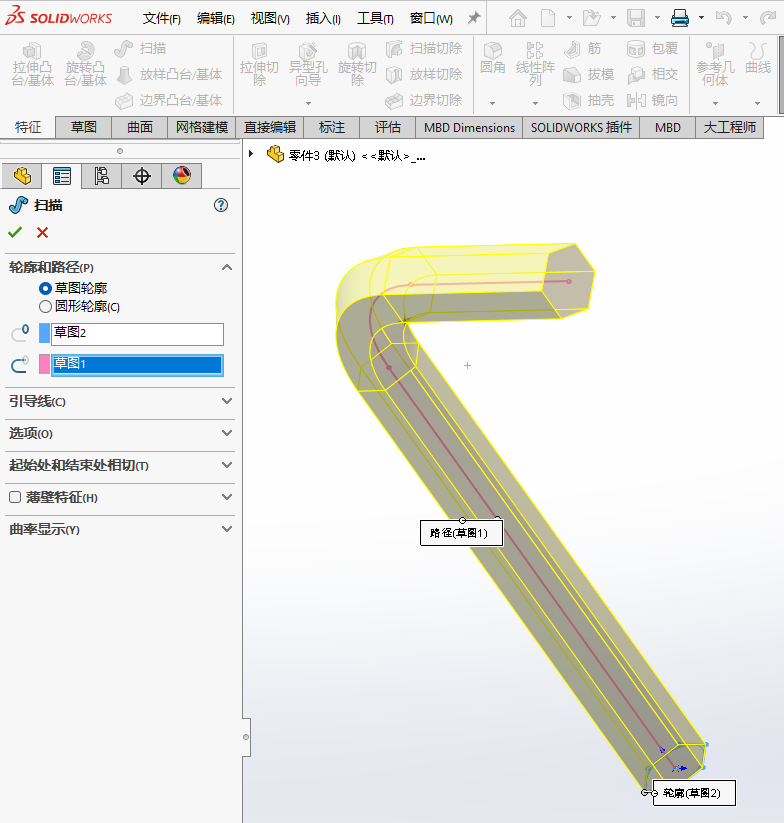Image resolution: width=784 pixels, height=823 pixels.
Task: Click the 草图1 path selection field
Action: click(137, 365)
